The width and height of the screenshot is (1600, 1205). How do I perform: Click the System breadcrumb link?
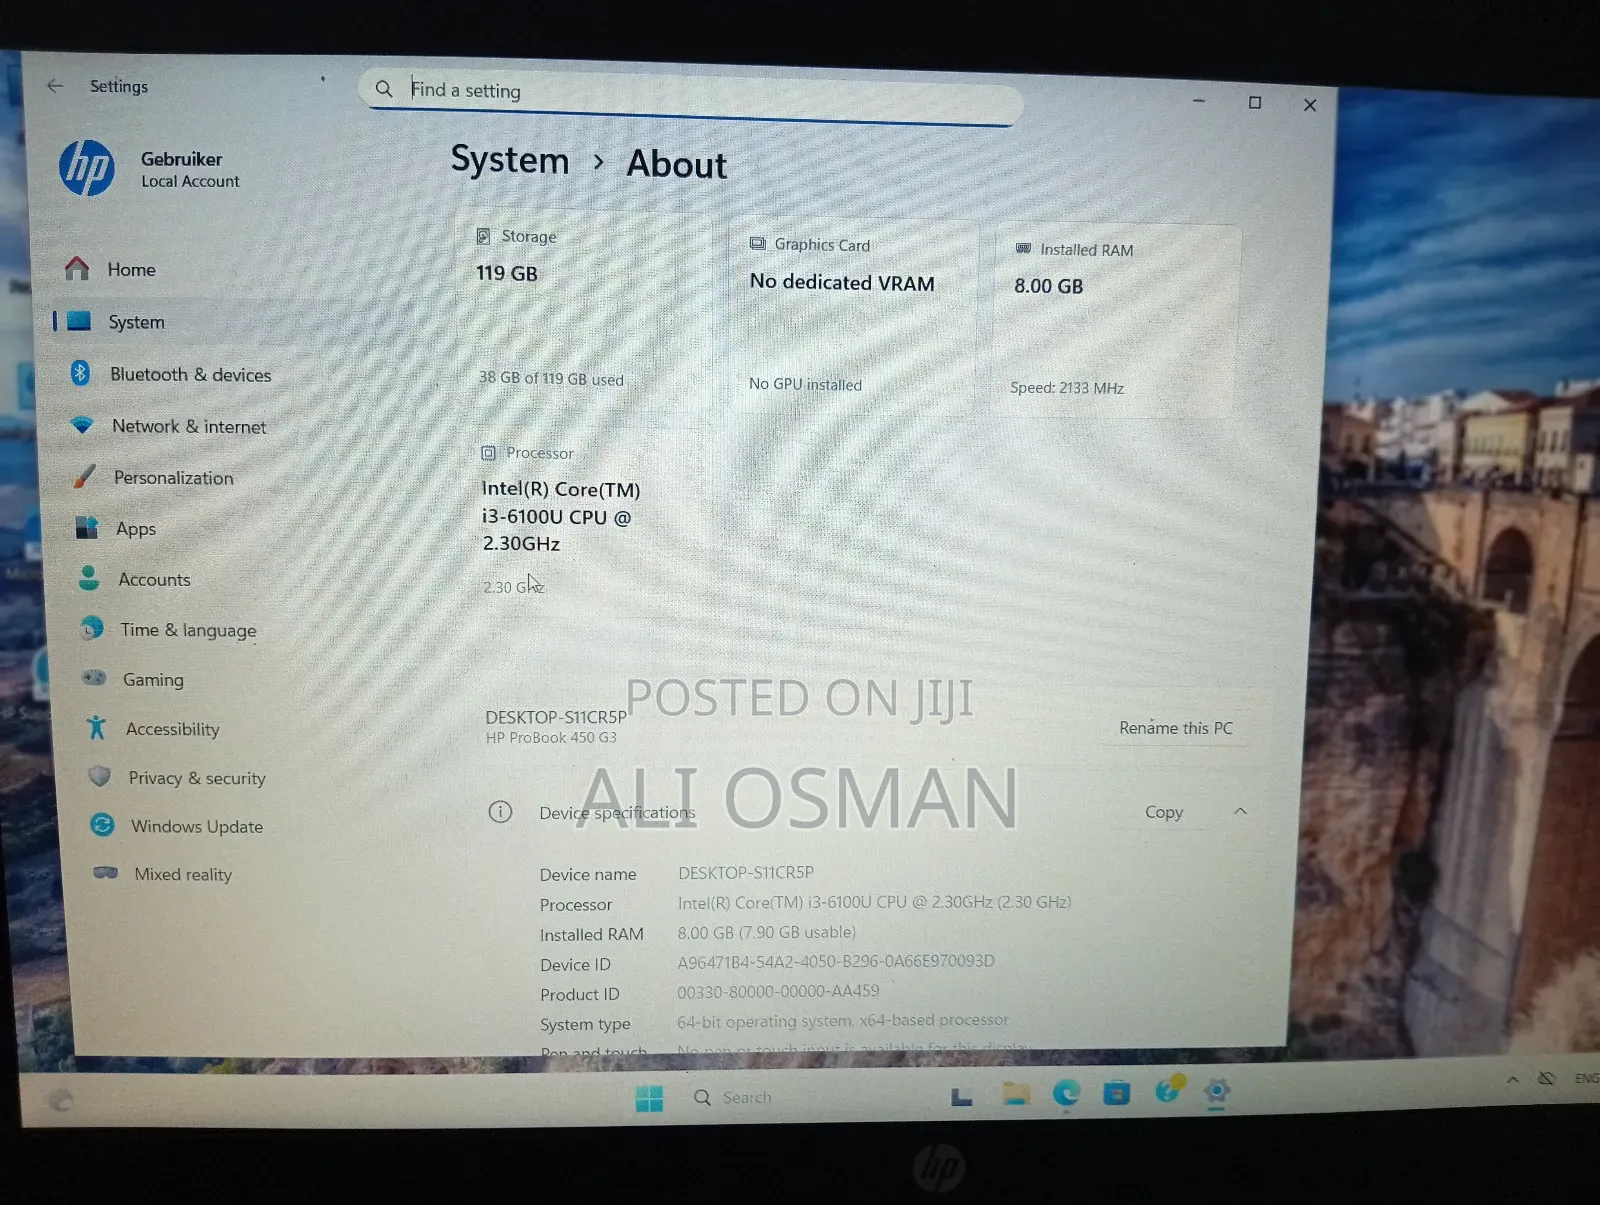click(x=510, y=160)
